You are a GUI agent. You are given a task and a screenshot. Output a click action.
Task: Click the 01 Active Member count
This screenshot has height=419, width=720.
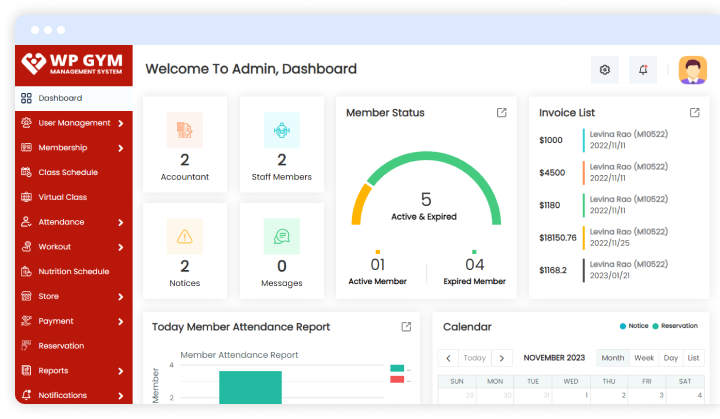coord(377,265)
